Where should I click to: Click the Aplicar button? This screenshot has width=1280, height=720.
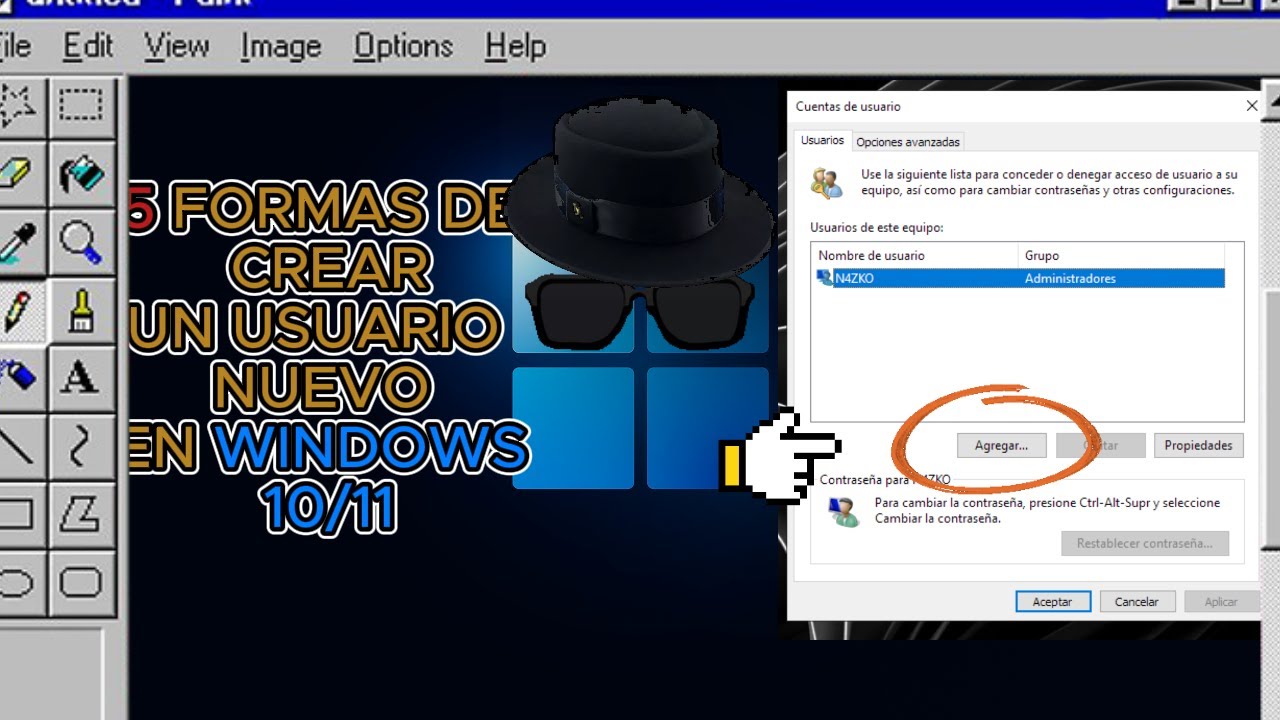(1221, 602)
